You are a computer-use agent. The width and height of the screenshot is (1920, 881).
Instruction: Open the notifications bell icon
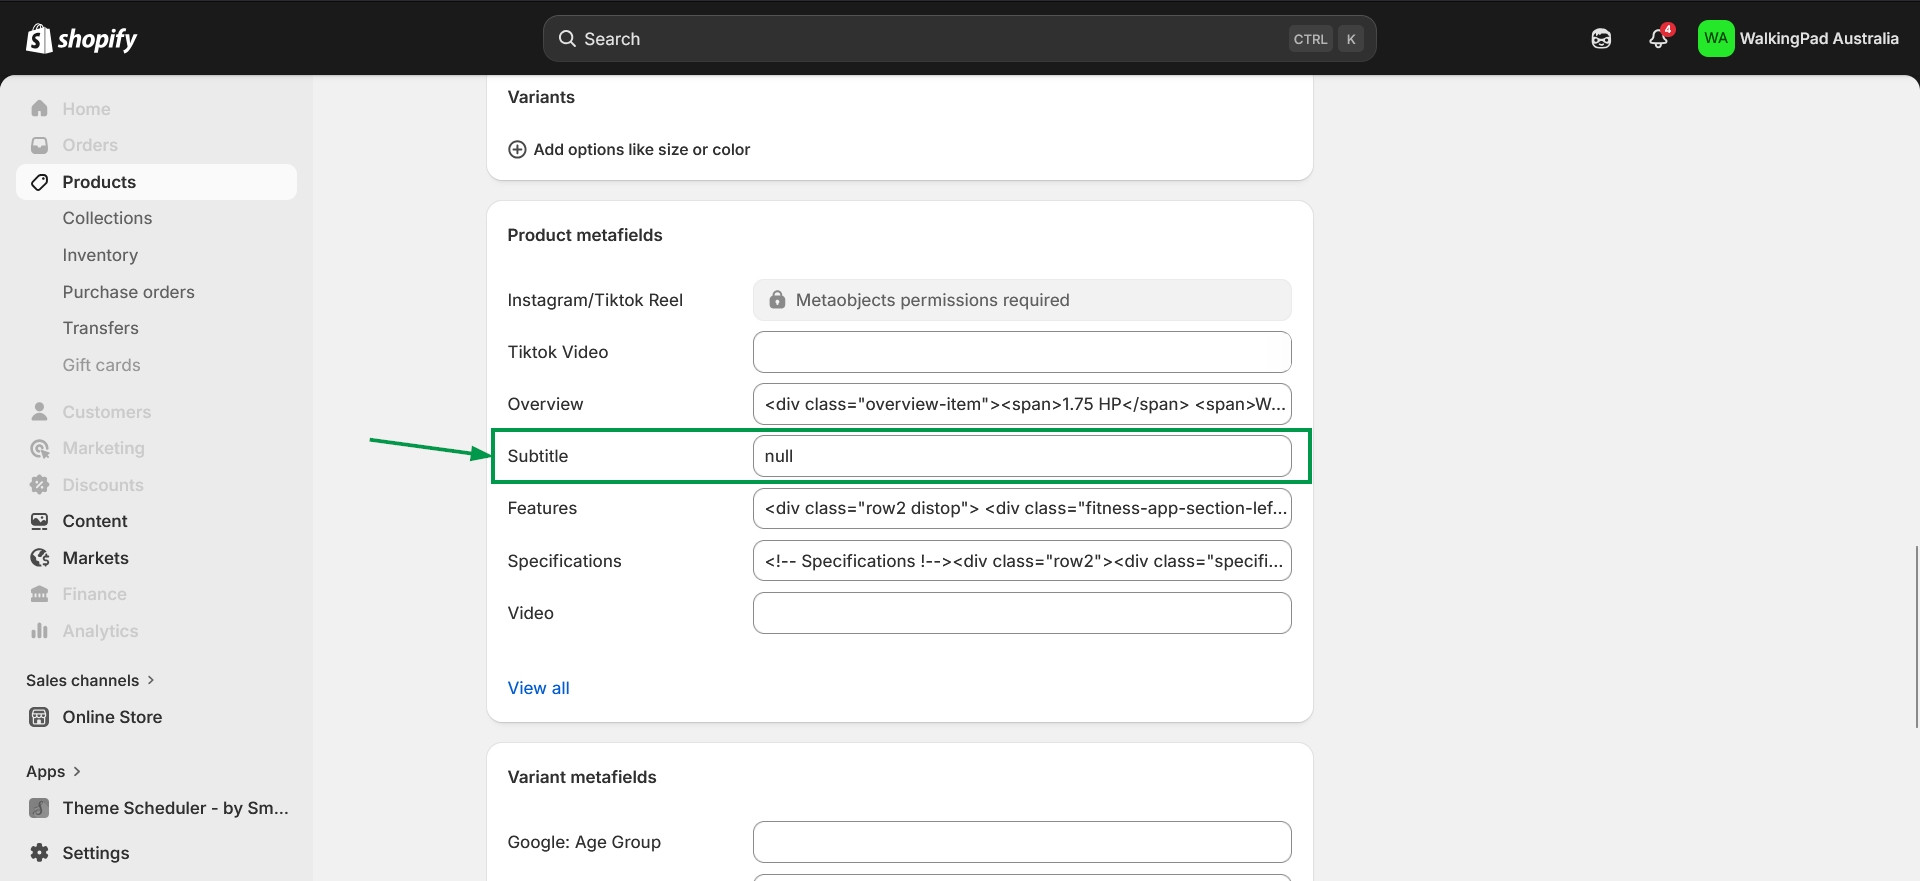pos(1658,39)
